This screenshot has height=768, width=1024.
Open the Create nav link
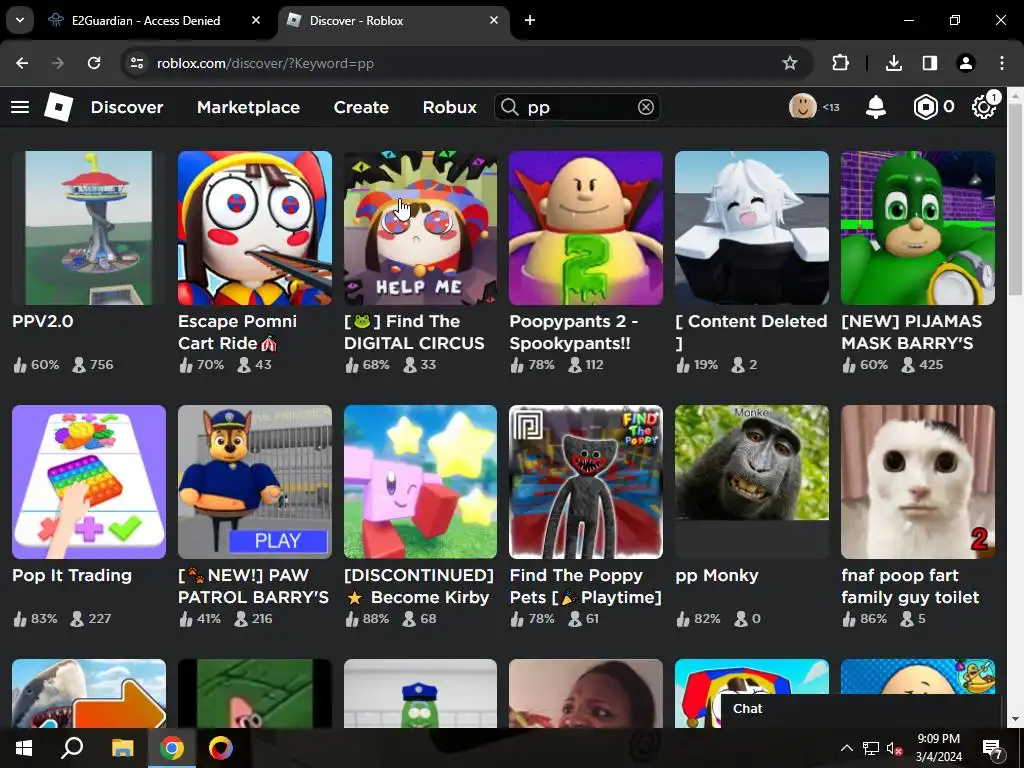361,107
